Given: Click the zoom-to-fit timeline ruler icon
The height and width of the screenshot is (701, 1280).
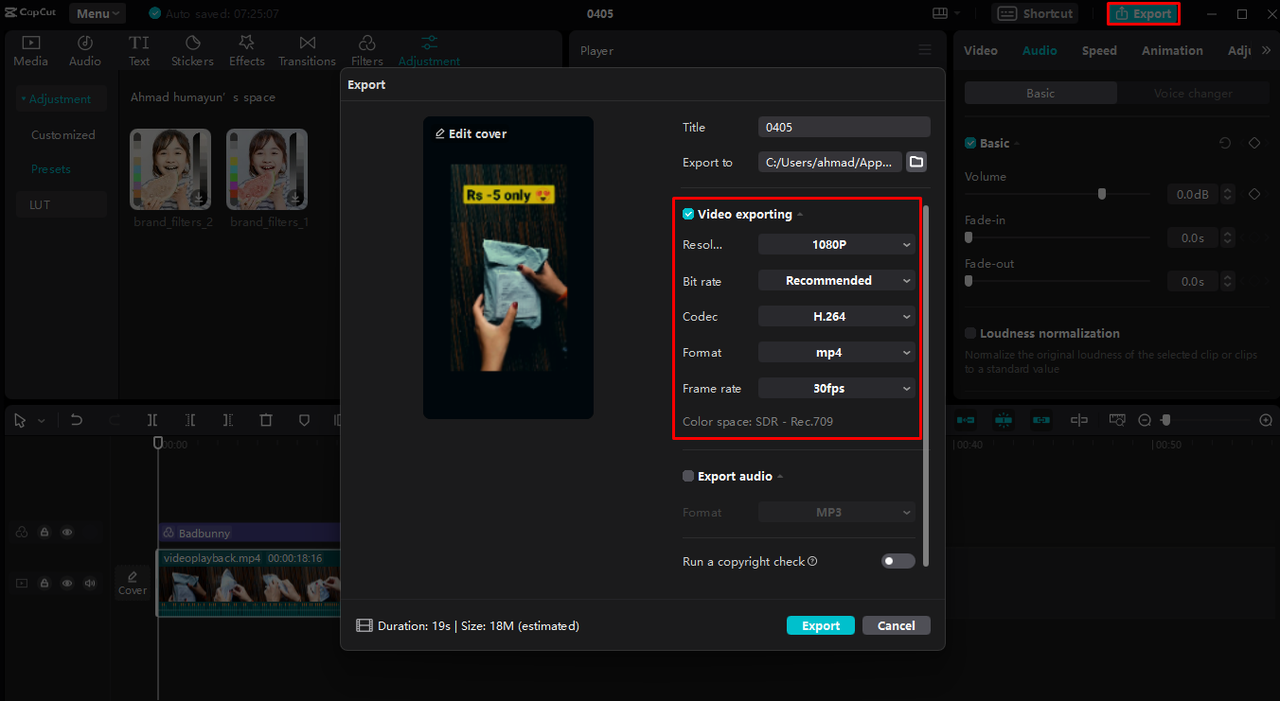Looking at the screenshot, I should pyautogui.click(x=1117, y=421).
